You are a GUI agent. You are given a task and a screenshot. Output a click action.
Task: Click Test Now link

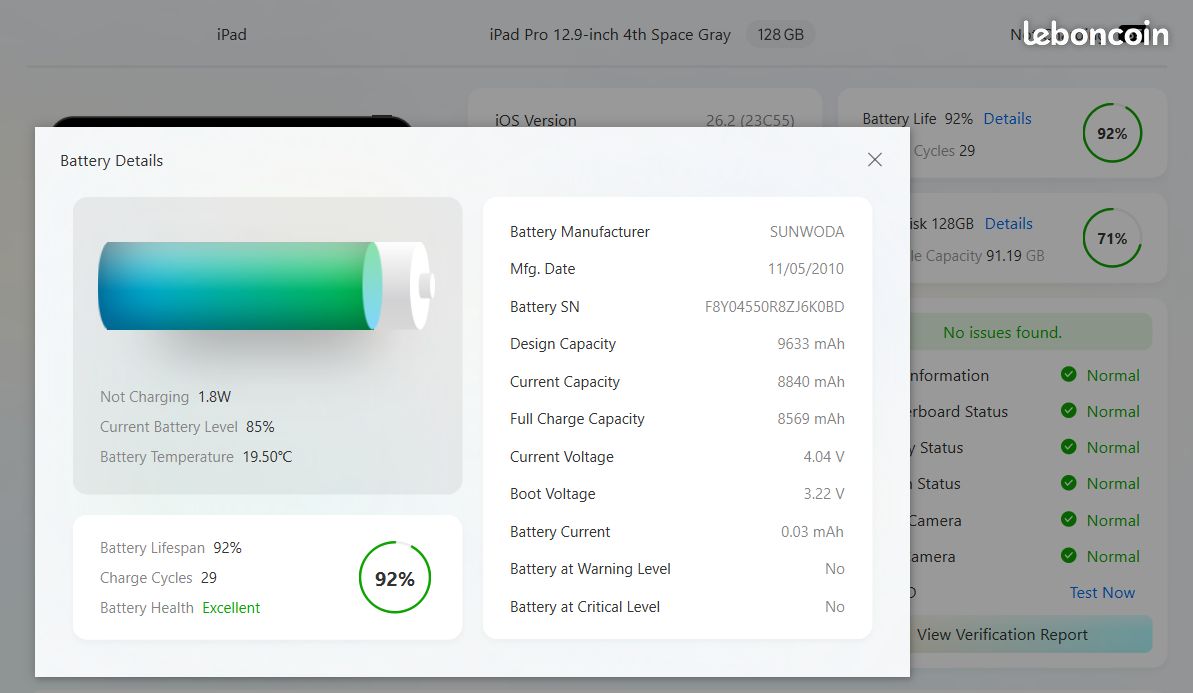(1102, 593)
